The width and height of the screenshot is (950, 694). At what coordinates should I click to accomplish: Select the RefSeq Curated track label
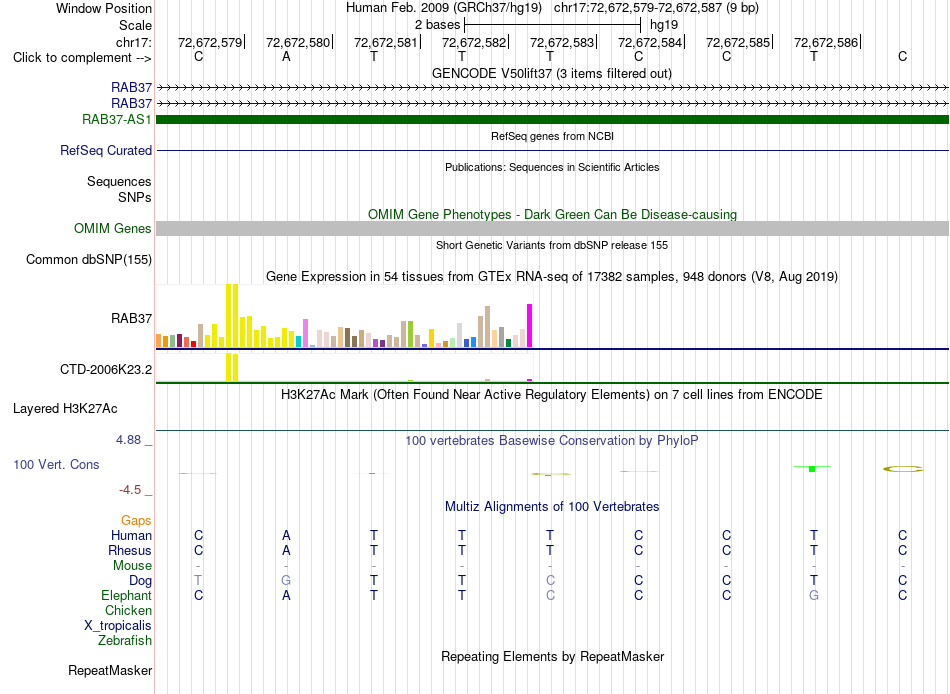pos(105,150)
